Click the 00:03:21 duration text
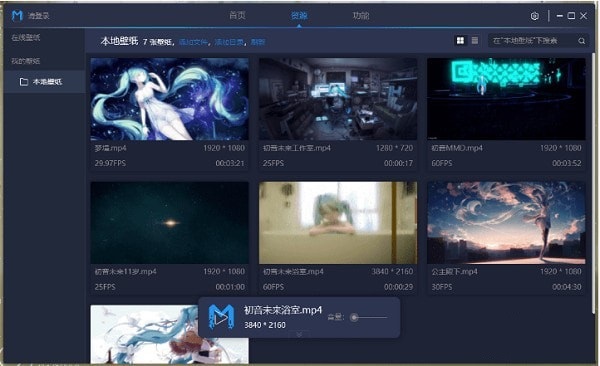The width and height of the screenshot is (600, 366). pos(230,163)
